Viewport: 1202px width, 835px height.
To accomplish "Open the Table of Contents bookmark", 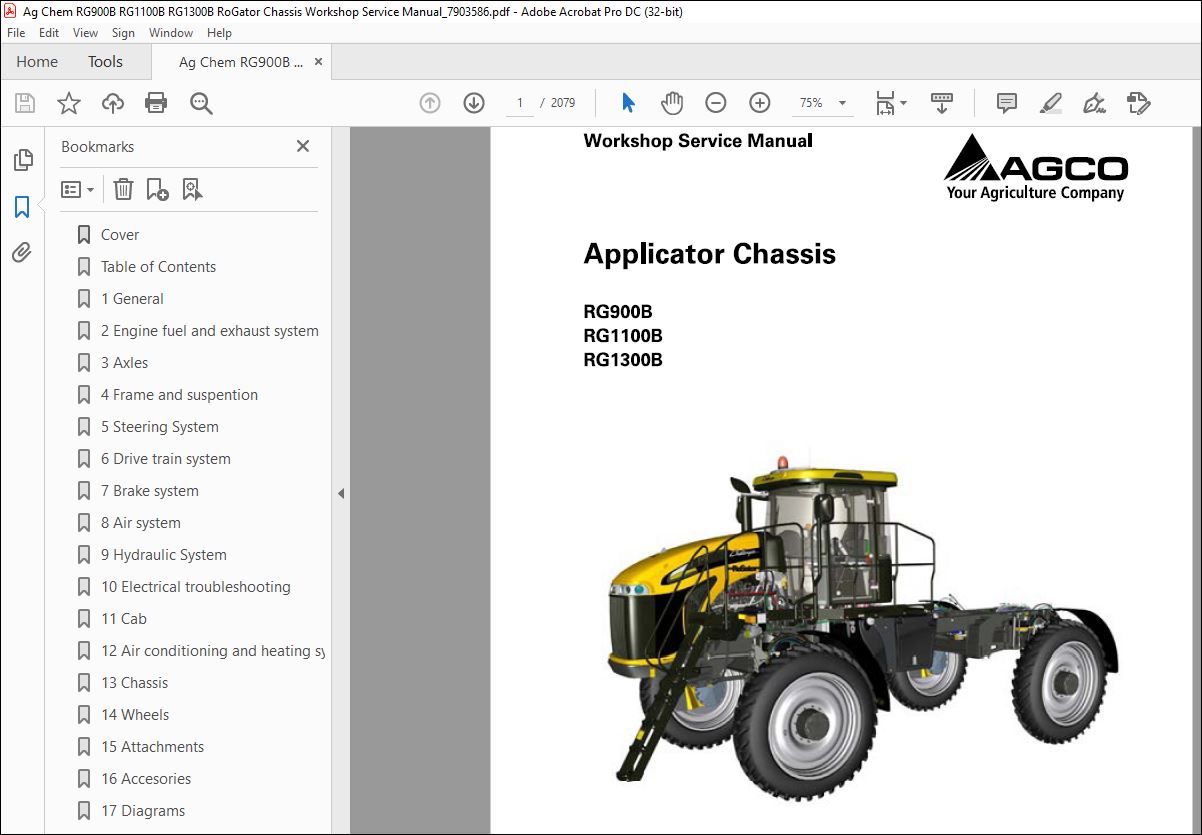I will [158, 267].
